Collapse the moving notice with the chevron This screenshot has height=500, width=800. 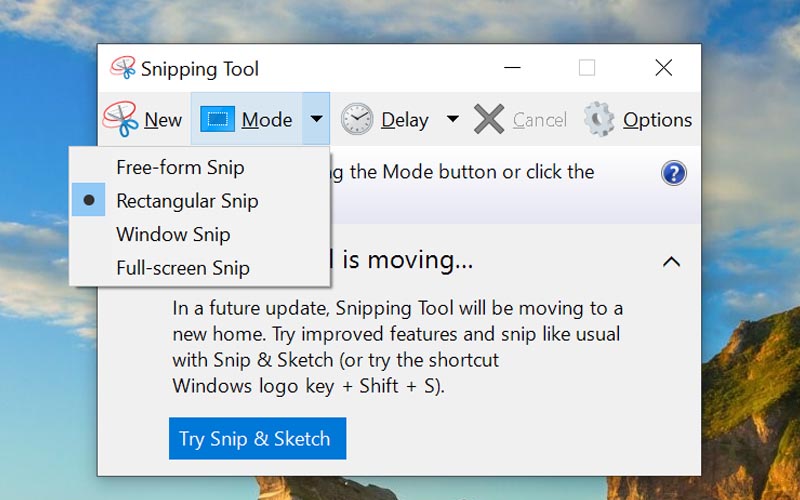pos(671,262)
